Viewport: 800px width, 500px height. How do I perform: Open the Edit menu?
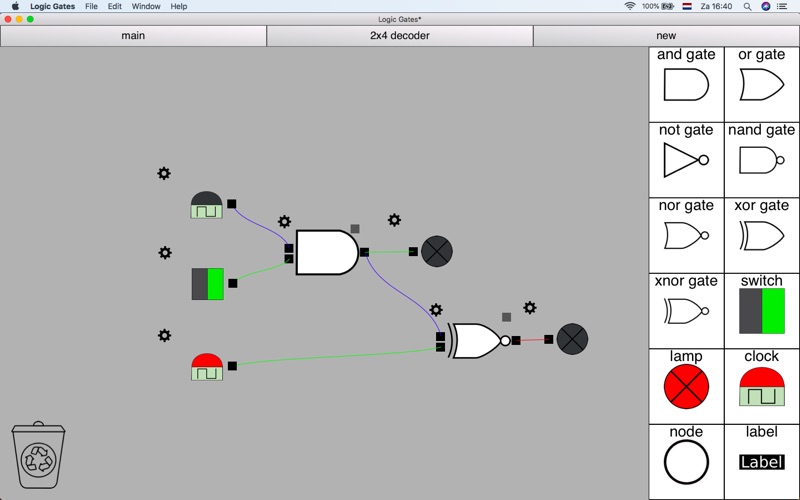point(114,6)
